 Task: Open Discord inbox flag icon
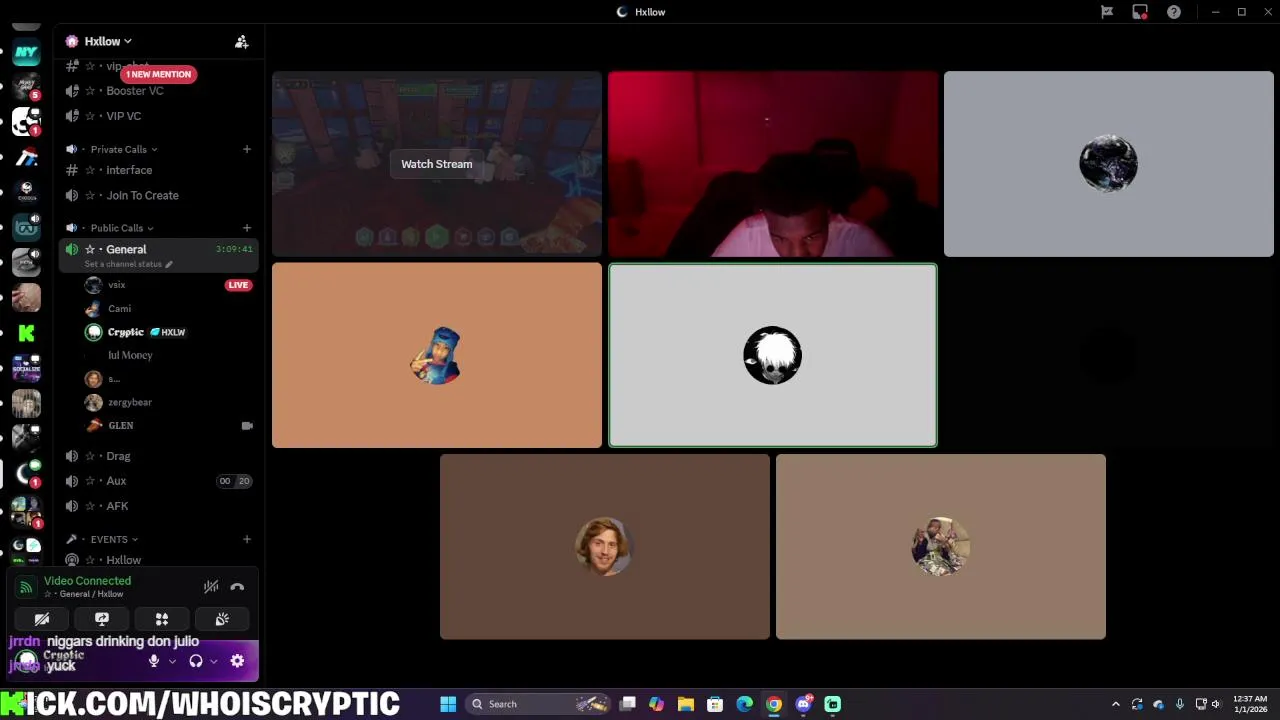tap(1107, 12)
